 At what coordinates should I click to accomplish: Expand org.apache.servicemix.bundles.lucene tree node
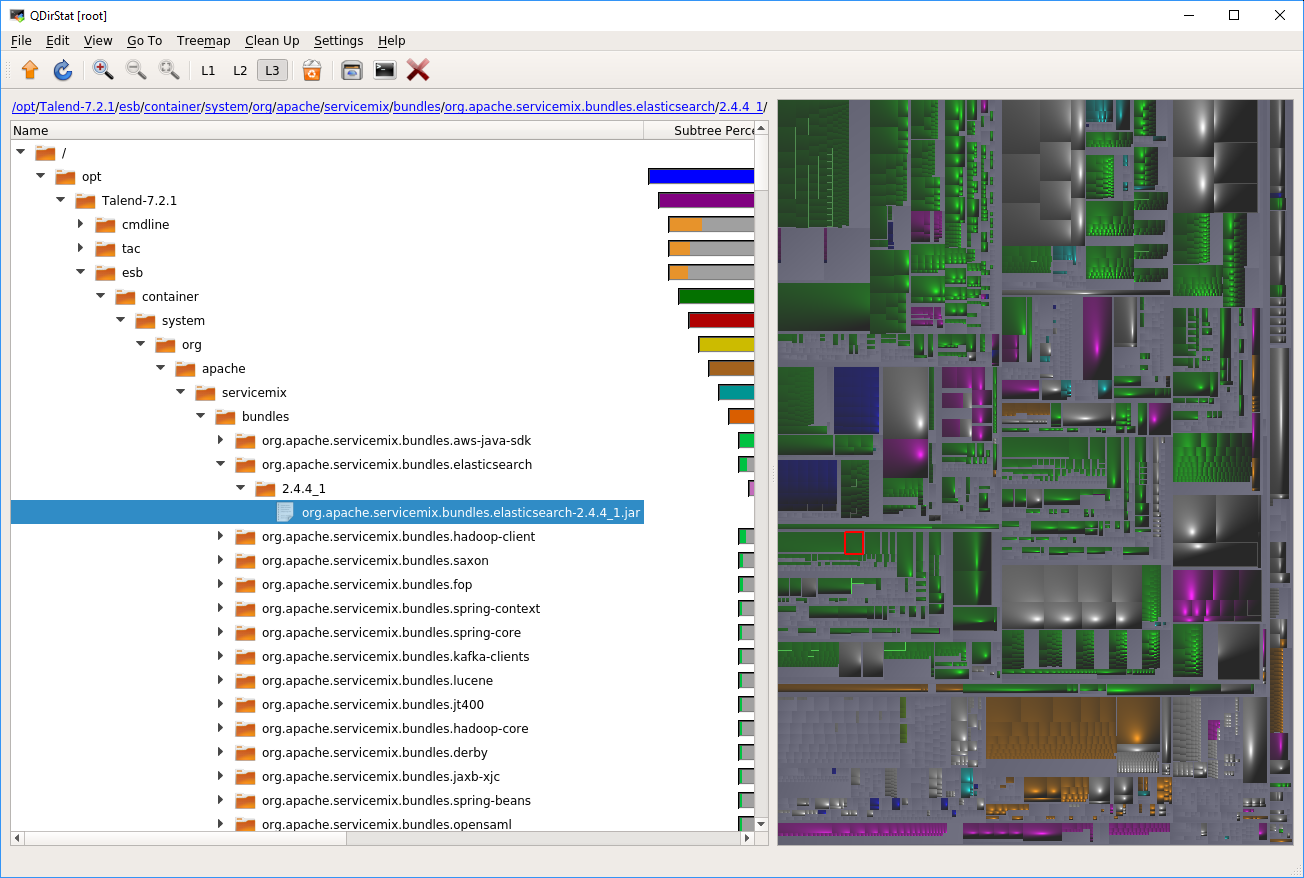pos(221,681)
